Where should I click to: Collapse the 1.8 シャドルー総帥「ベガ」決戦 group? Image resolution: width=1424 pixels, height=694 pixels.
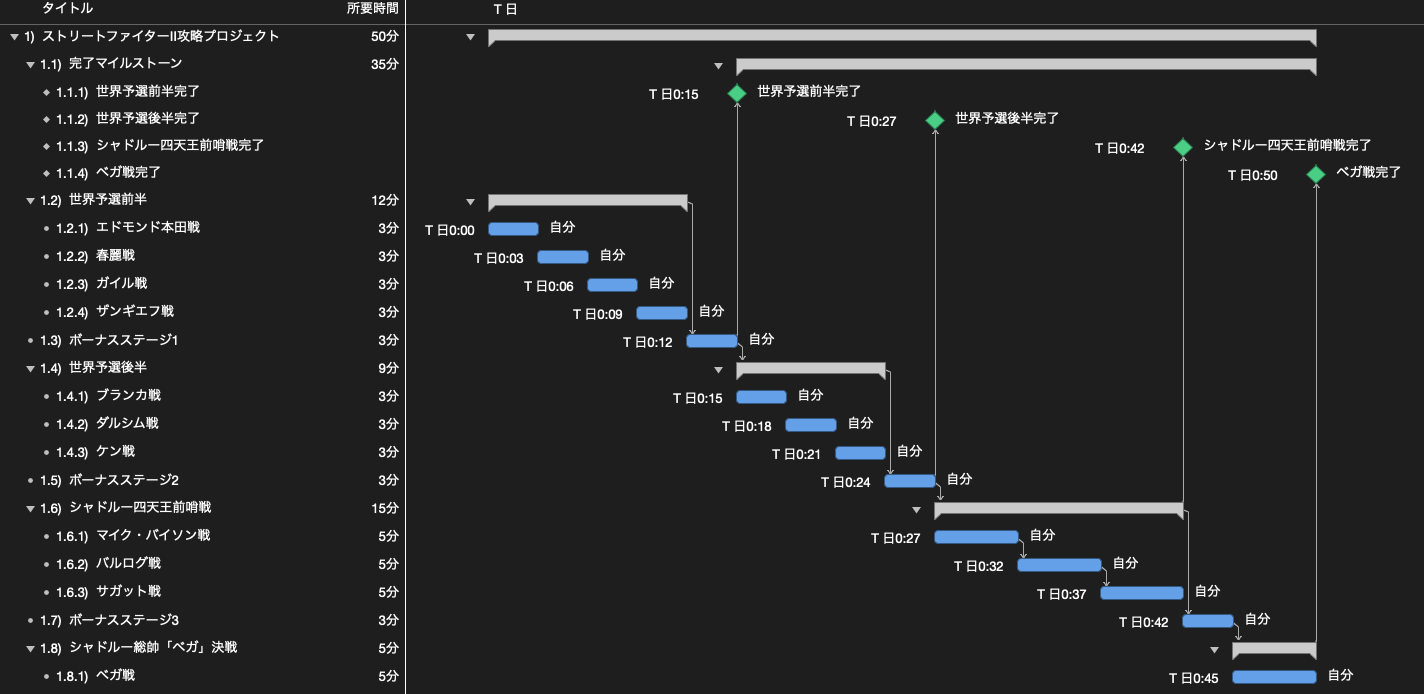(x=30, y=648)
